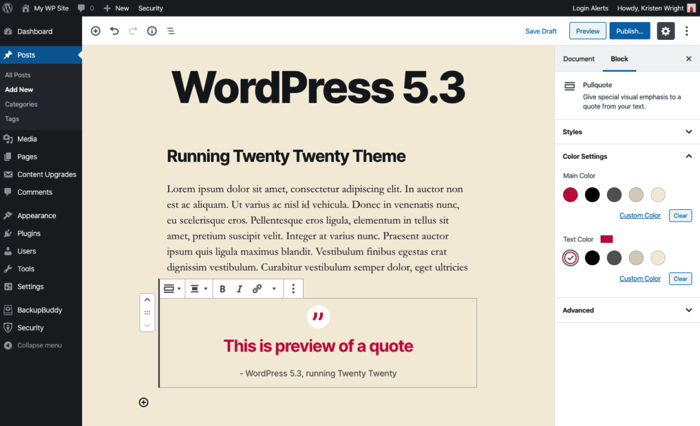Screen dimensions: 700x426
Task: Expand the Advanced panel
Action: point(627,310)
